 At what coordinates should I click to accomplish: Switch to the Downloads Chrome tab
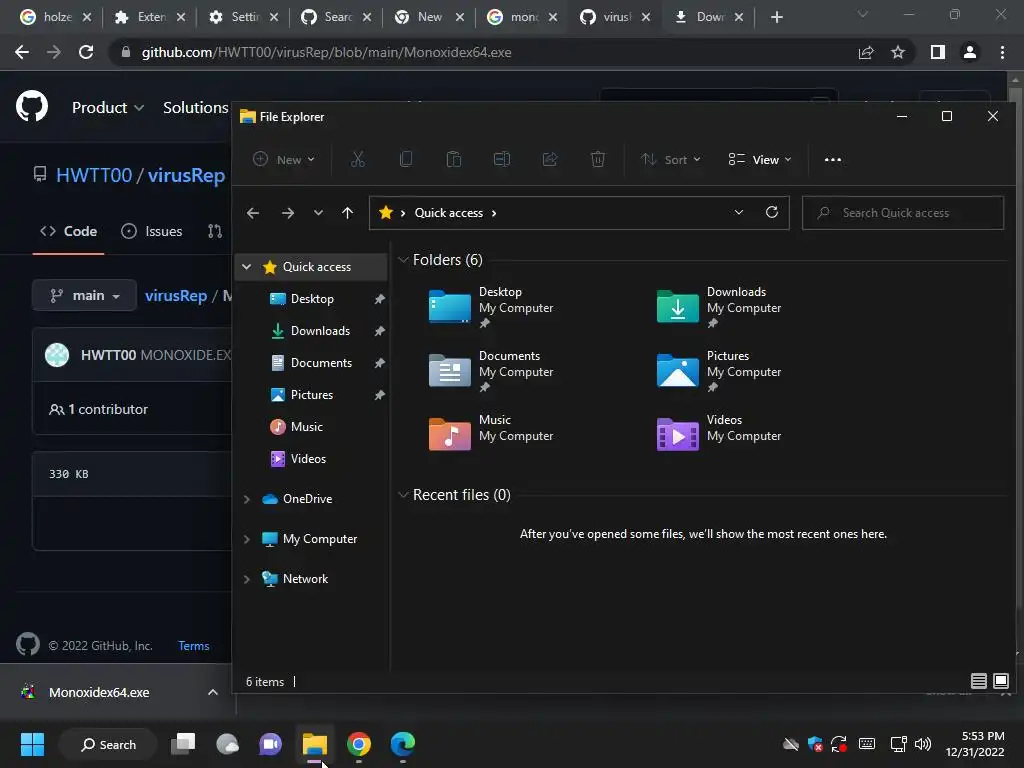708,17
